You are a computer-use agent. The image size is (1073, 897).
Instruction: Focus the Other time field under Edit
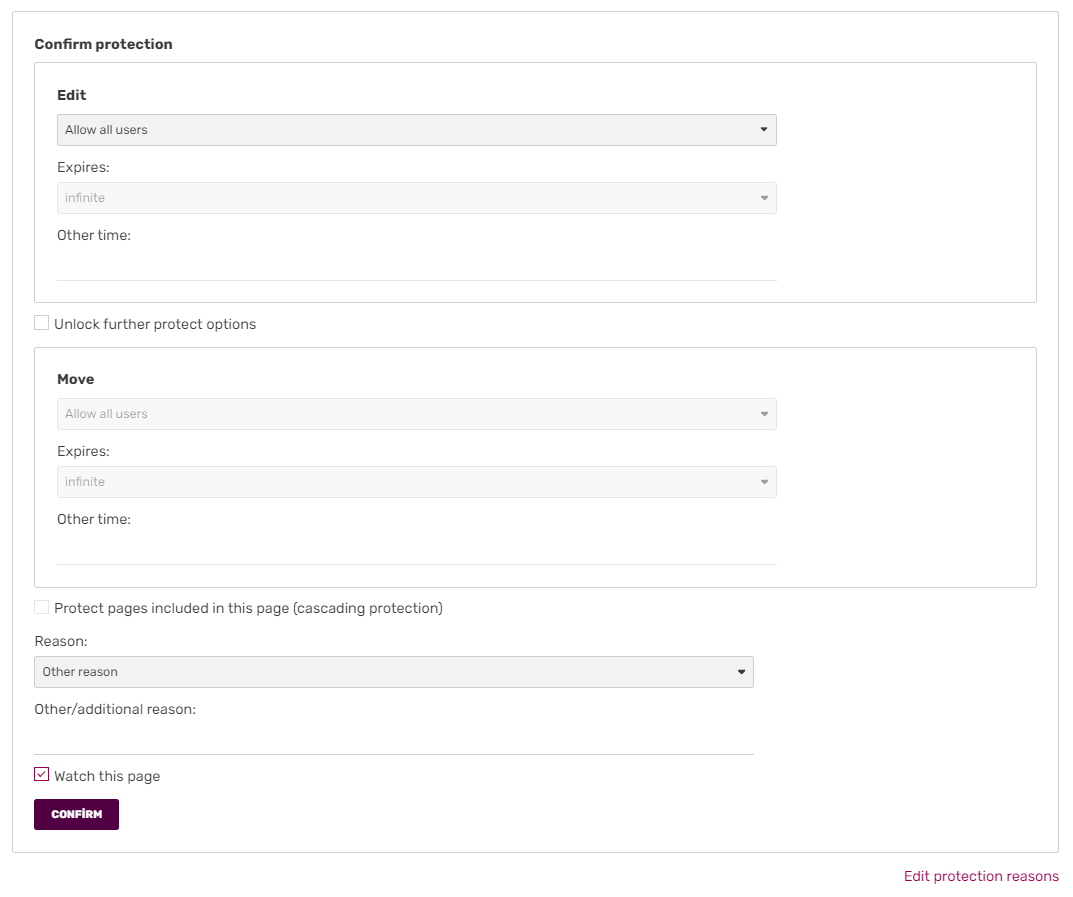(x=416, y=266)
